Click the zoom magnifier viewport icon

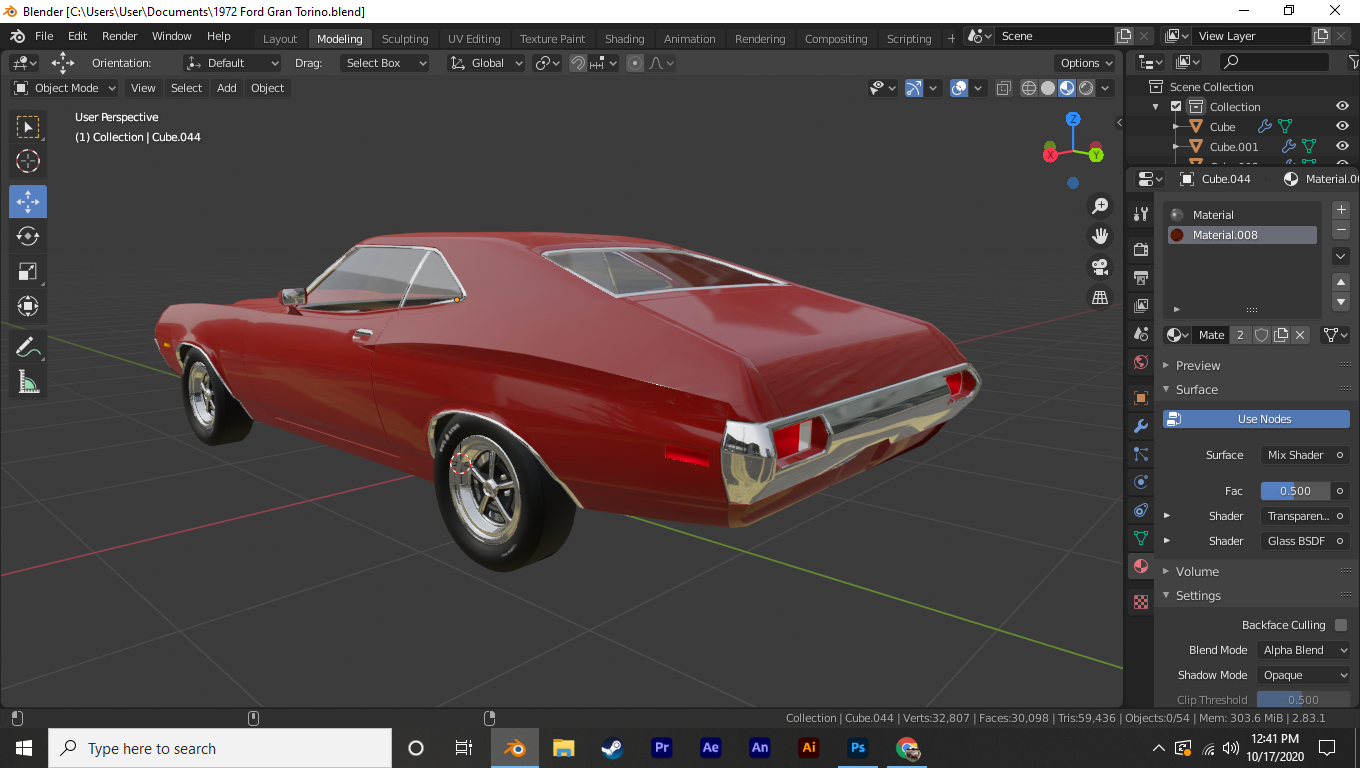pyautogui.click(x=1100, y=206)
